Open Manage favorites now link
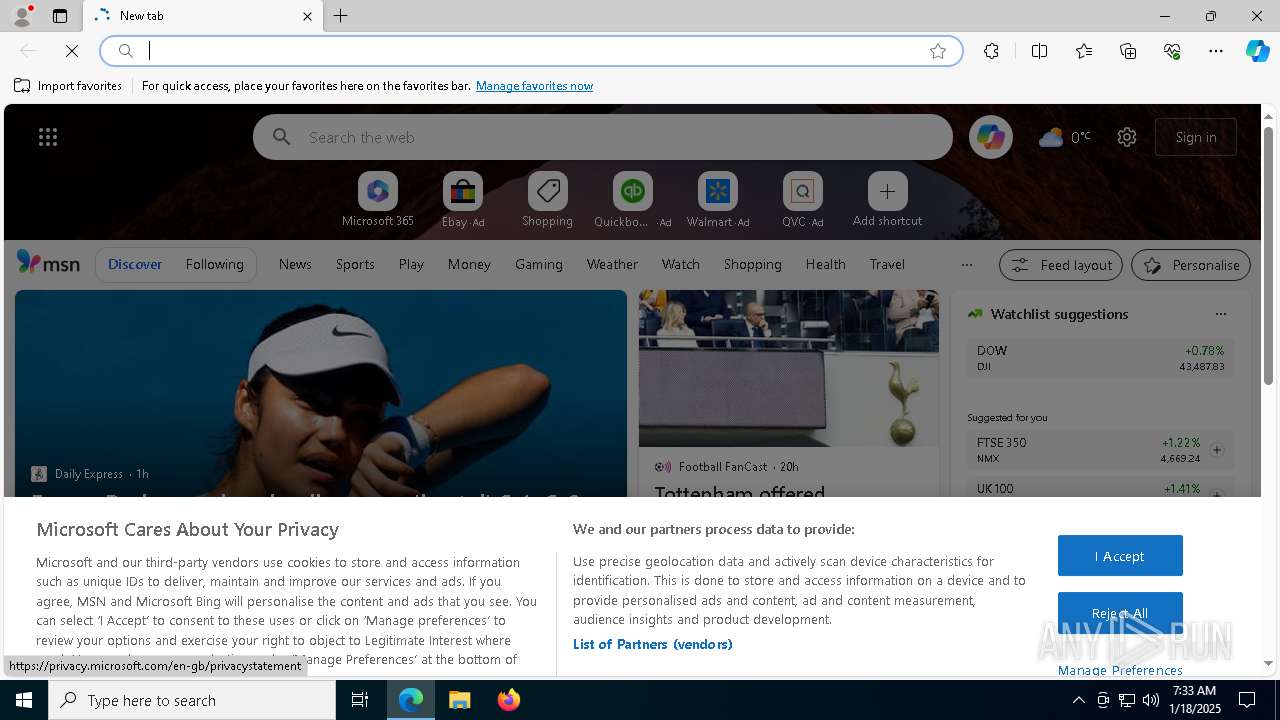 point(534,86)
